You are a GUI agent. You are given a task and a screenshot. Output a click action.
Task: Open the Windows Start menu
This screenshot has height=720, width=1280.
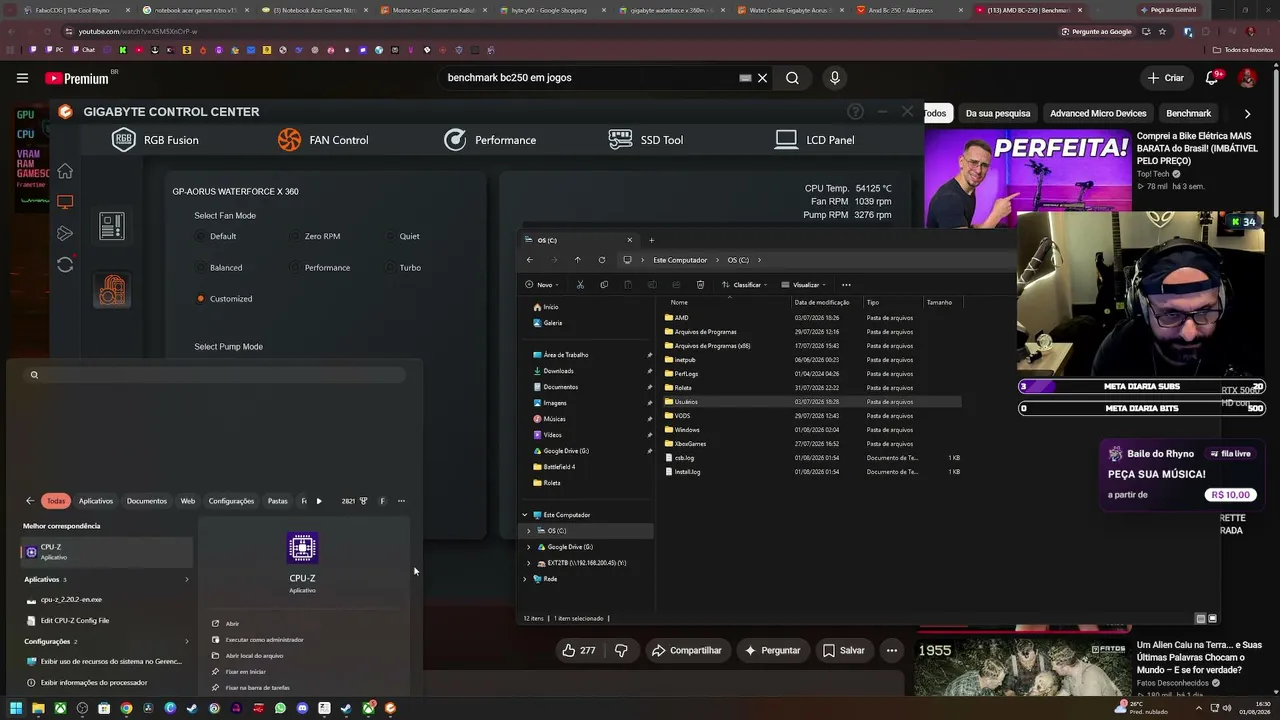(x=16, y=708)
